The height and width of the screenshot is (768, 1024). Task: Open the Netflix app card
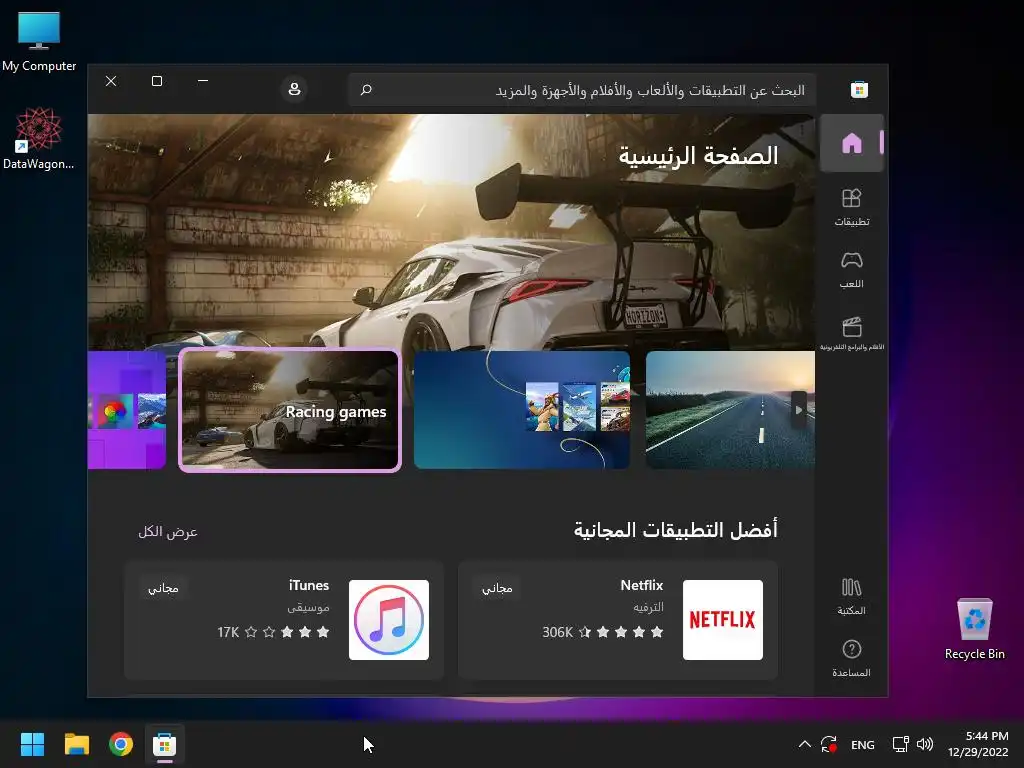click(x=618, y=620)
